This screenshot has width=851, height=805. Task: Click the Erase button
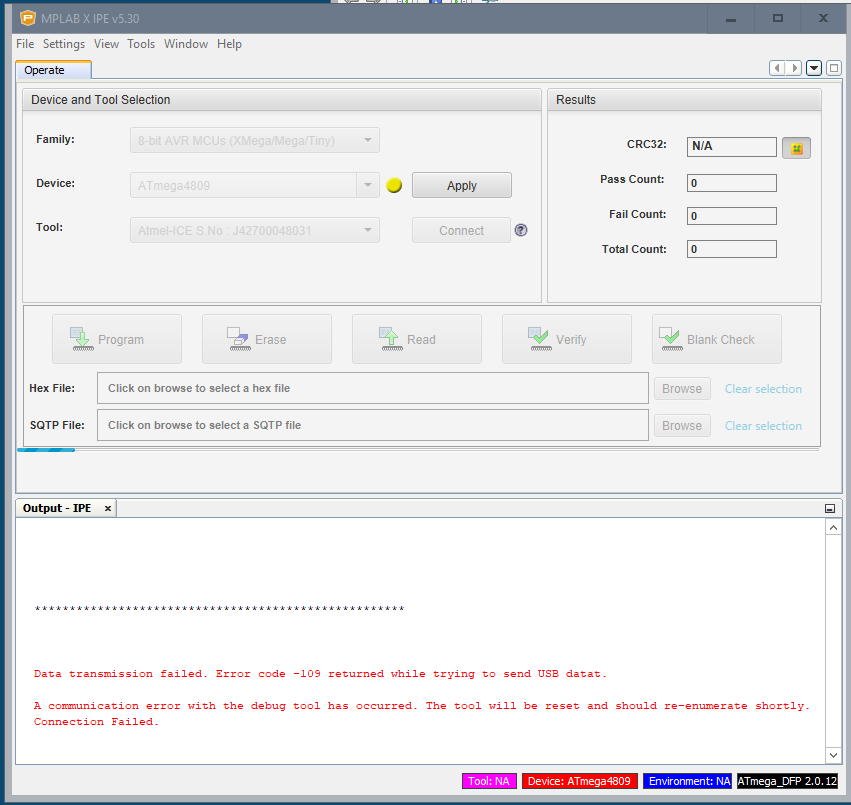click(266, 339)
